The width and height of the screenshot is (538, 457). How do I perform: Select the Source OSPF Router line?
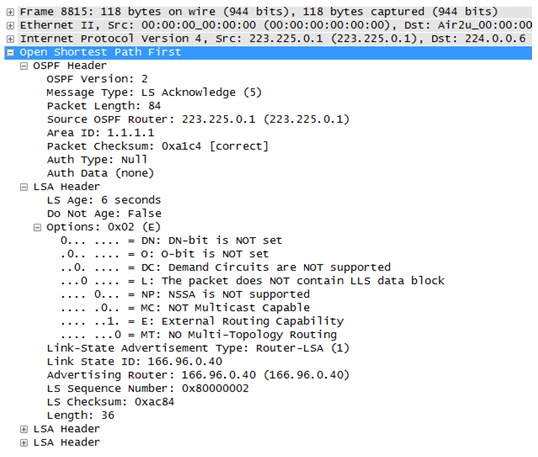(x=198, y=120)
